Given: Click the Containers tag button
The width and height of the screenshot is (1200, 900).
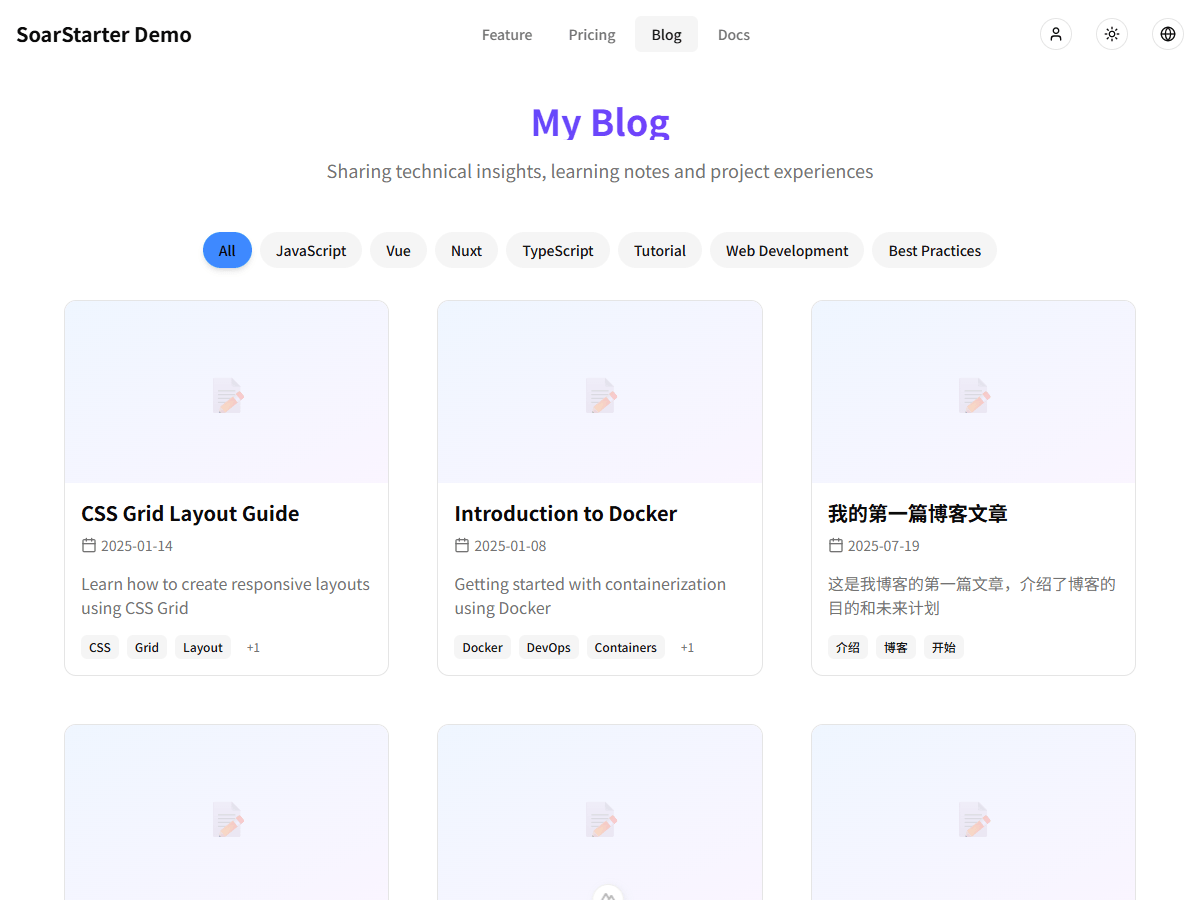Looking at the screenshot, I should pos(625,647).
